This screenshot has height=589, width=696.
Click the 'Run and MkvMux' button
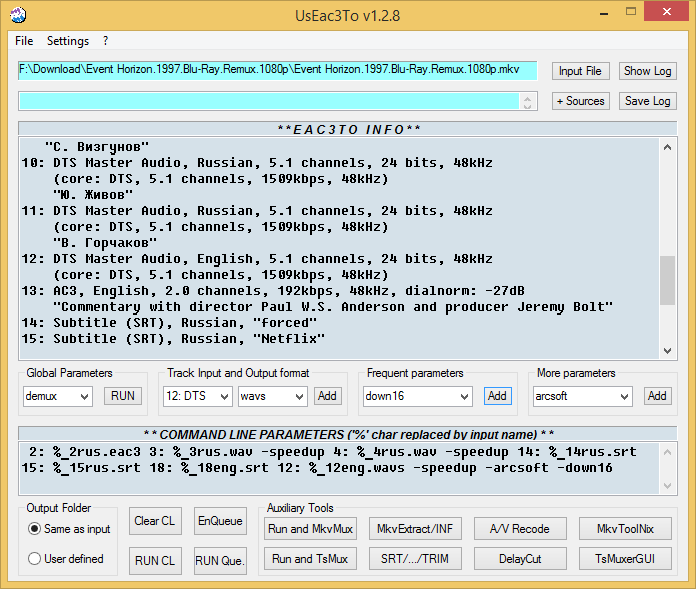pos(308,528)
